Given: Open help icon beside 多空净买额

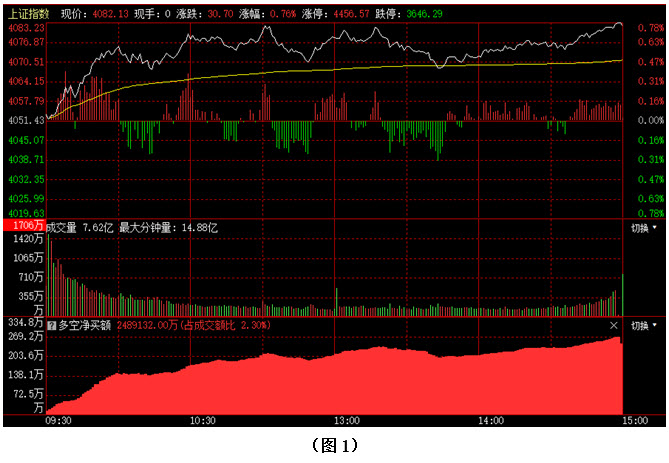Looking at the screenshot, I should (52, 326).
